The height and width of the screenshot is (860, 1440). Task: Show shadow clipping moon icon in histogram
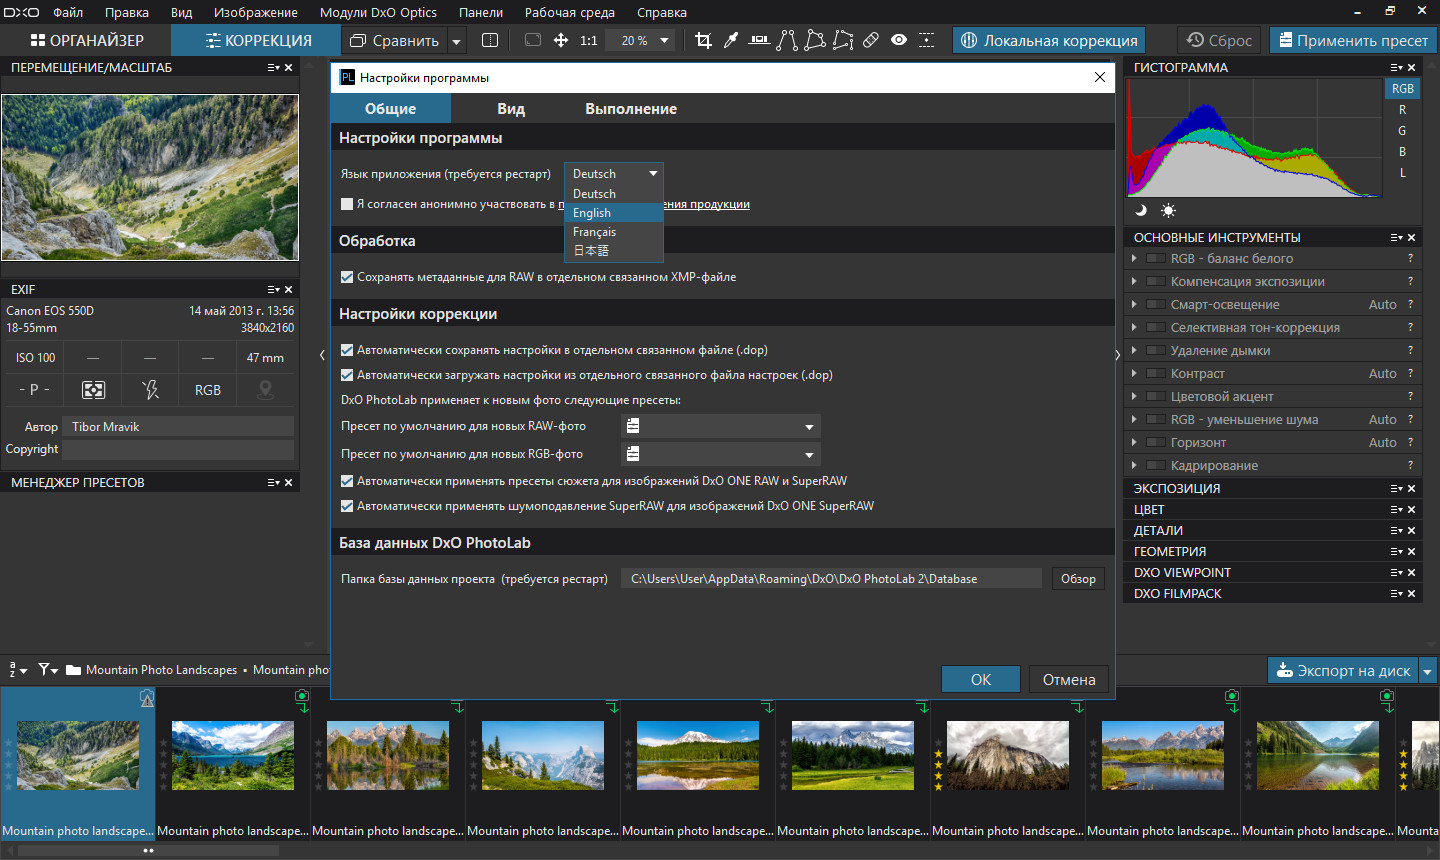pos(1141,210)
